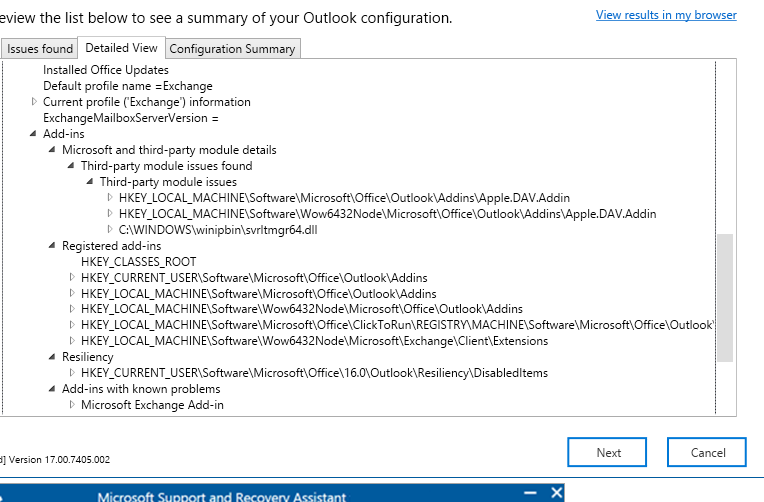The height and width of the screenshot is (502, 764).
Task: Expand Resiliency\DisabledItems registry entry
Action: [72, 373]
